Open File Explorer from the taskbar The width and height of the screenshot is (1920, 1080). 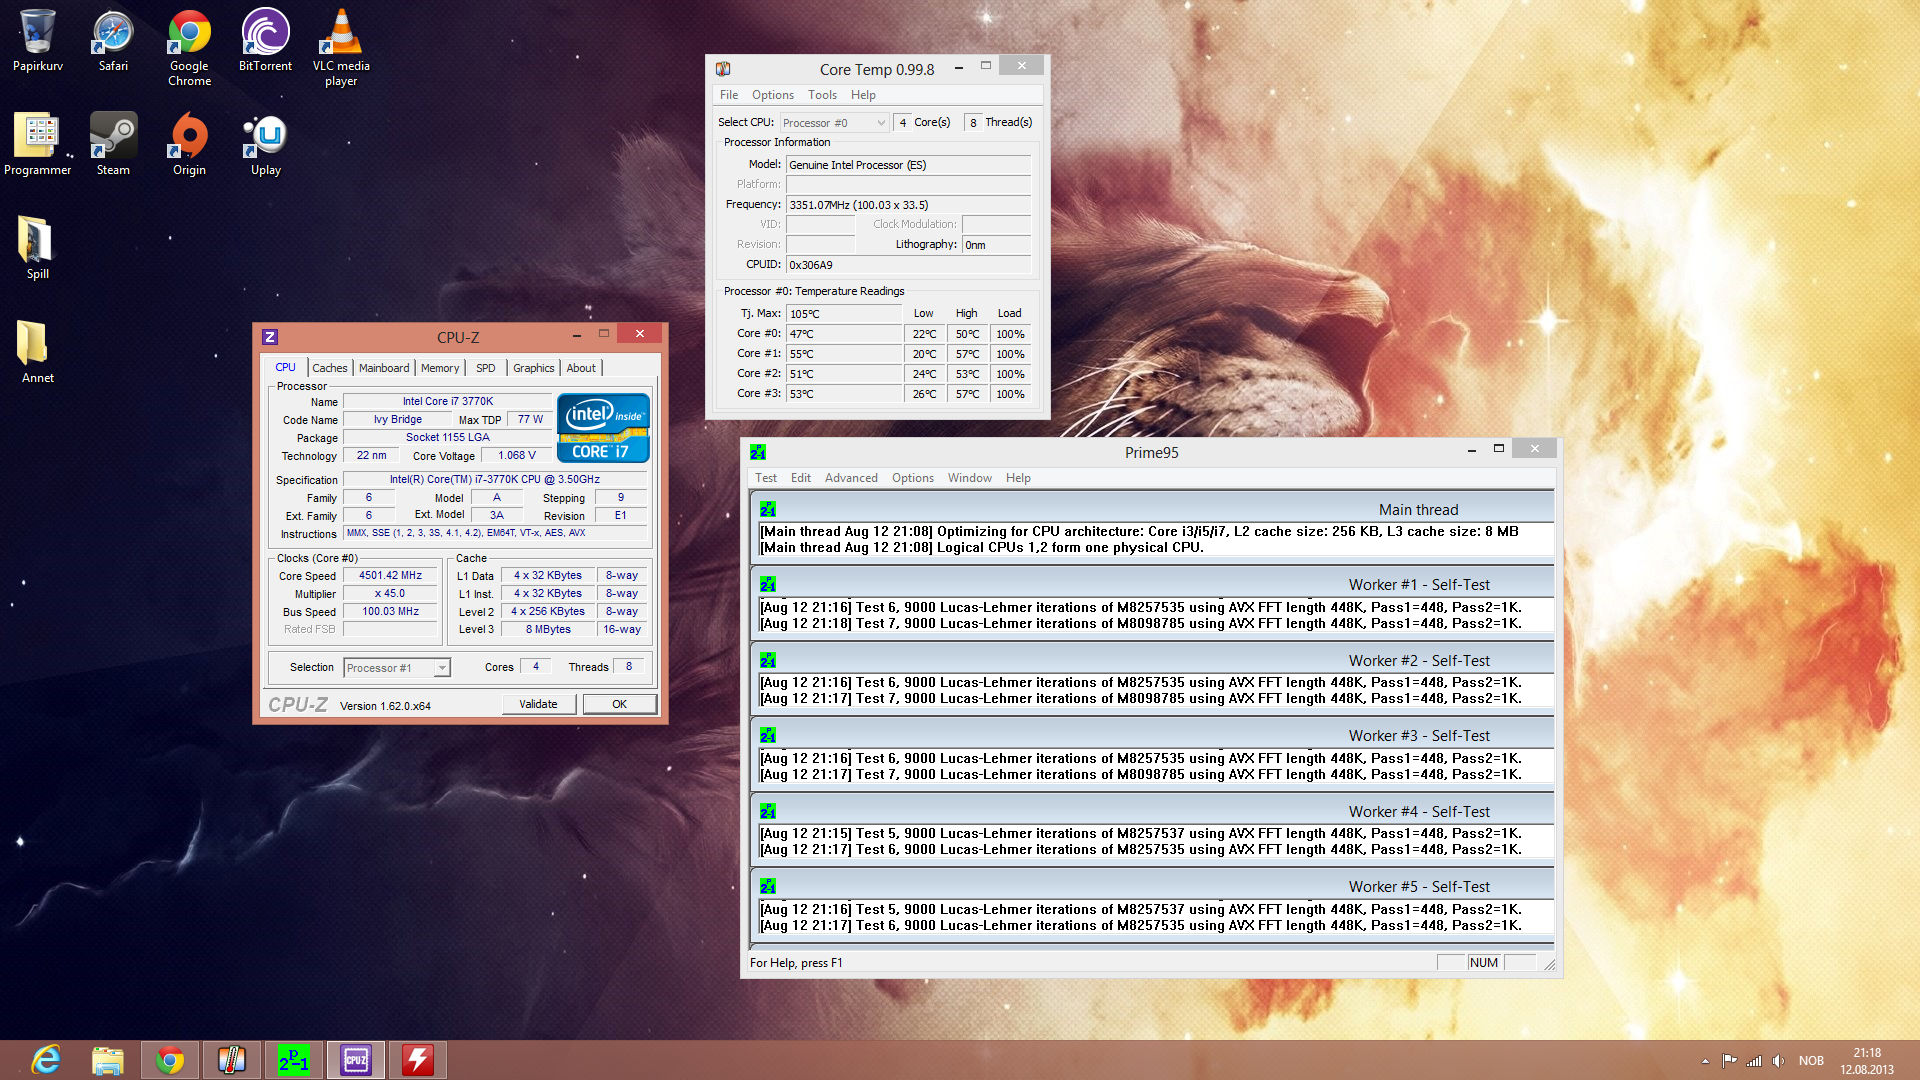(108, 1060)
